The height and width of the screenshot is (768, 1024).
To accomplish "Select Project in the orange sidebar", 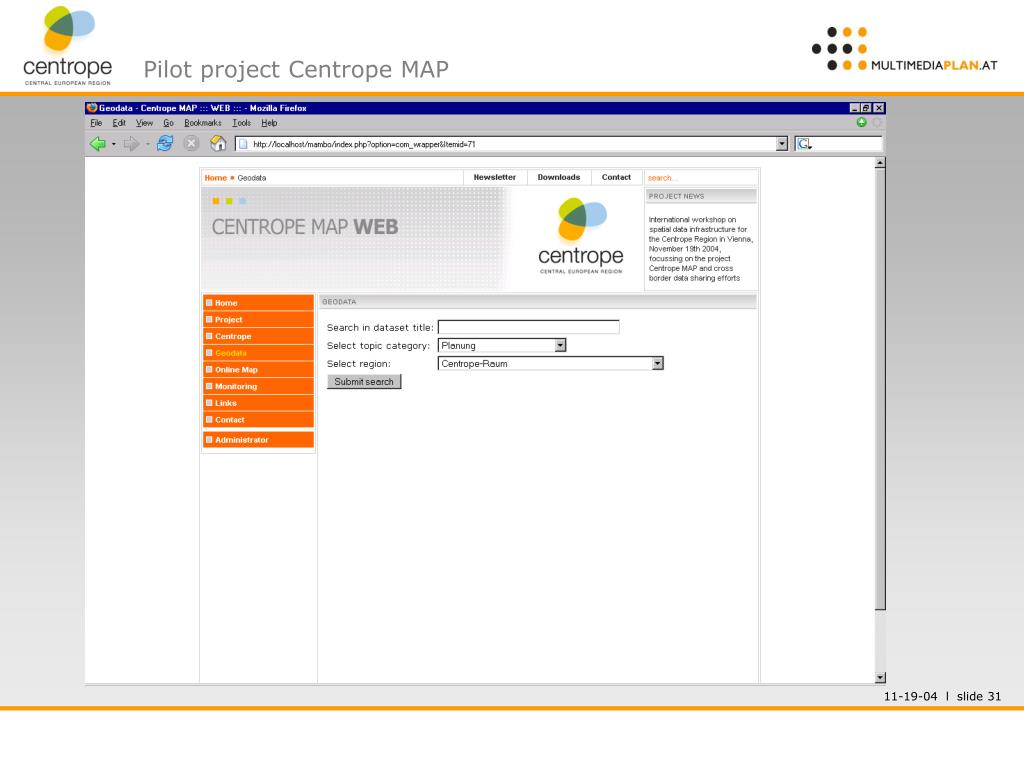I will click(258, 320).
